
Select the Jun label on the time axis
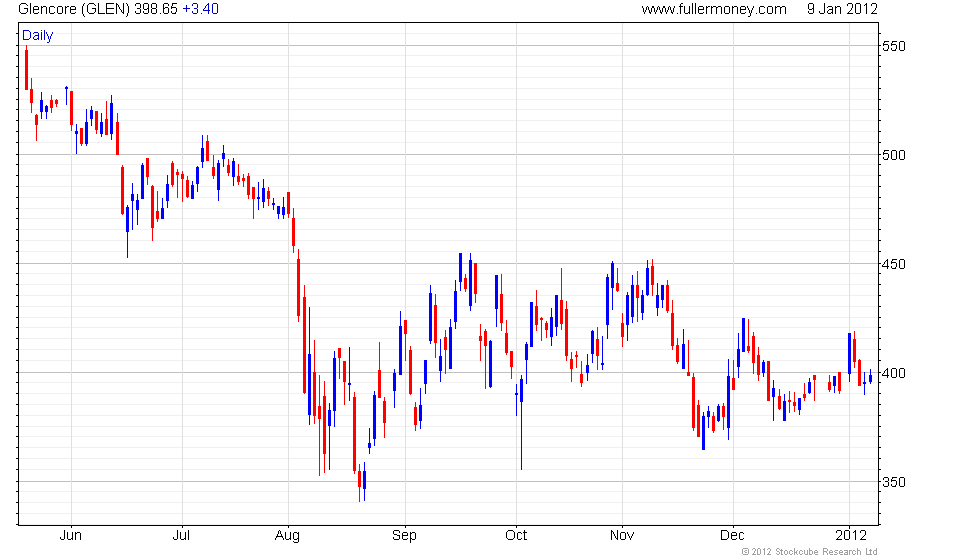pos(70,536)
